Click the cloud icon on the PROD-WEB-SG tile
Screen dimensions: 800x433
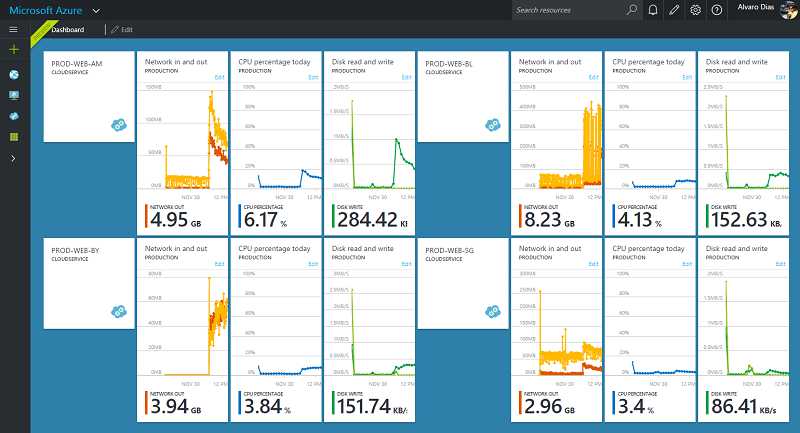(x=493, y=311)
